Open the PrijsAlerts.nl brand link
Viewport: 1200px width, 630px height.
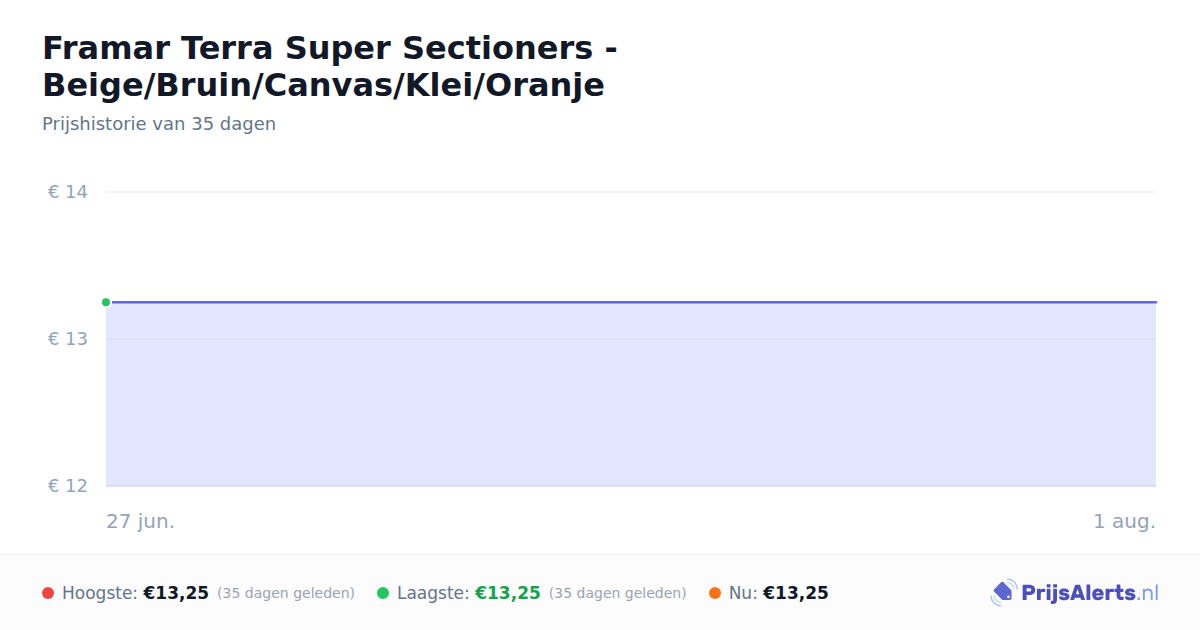(1075, 593)
